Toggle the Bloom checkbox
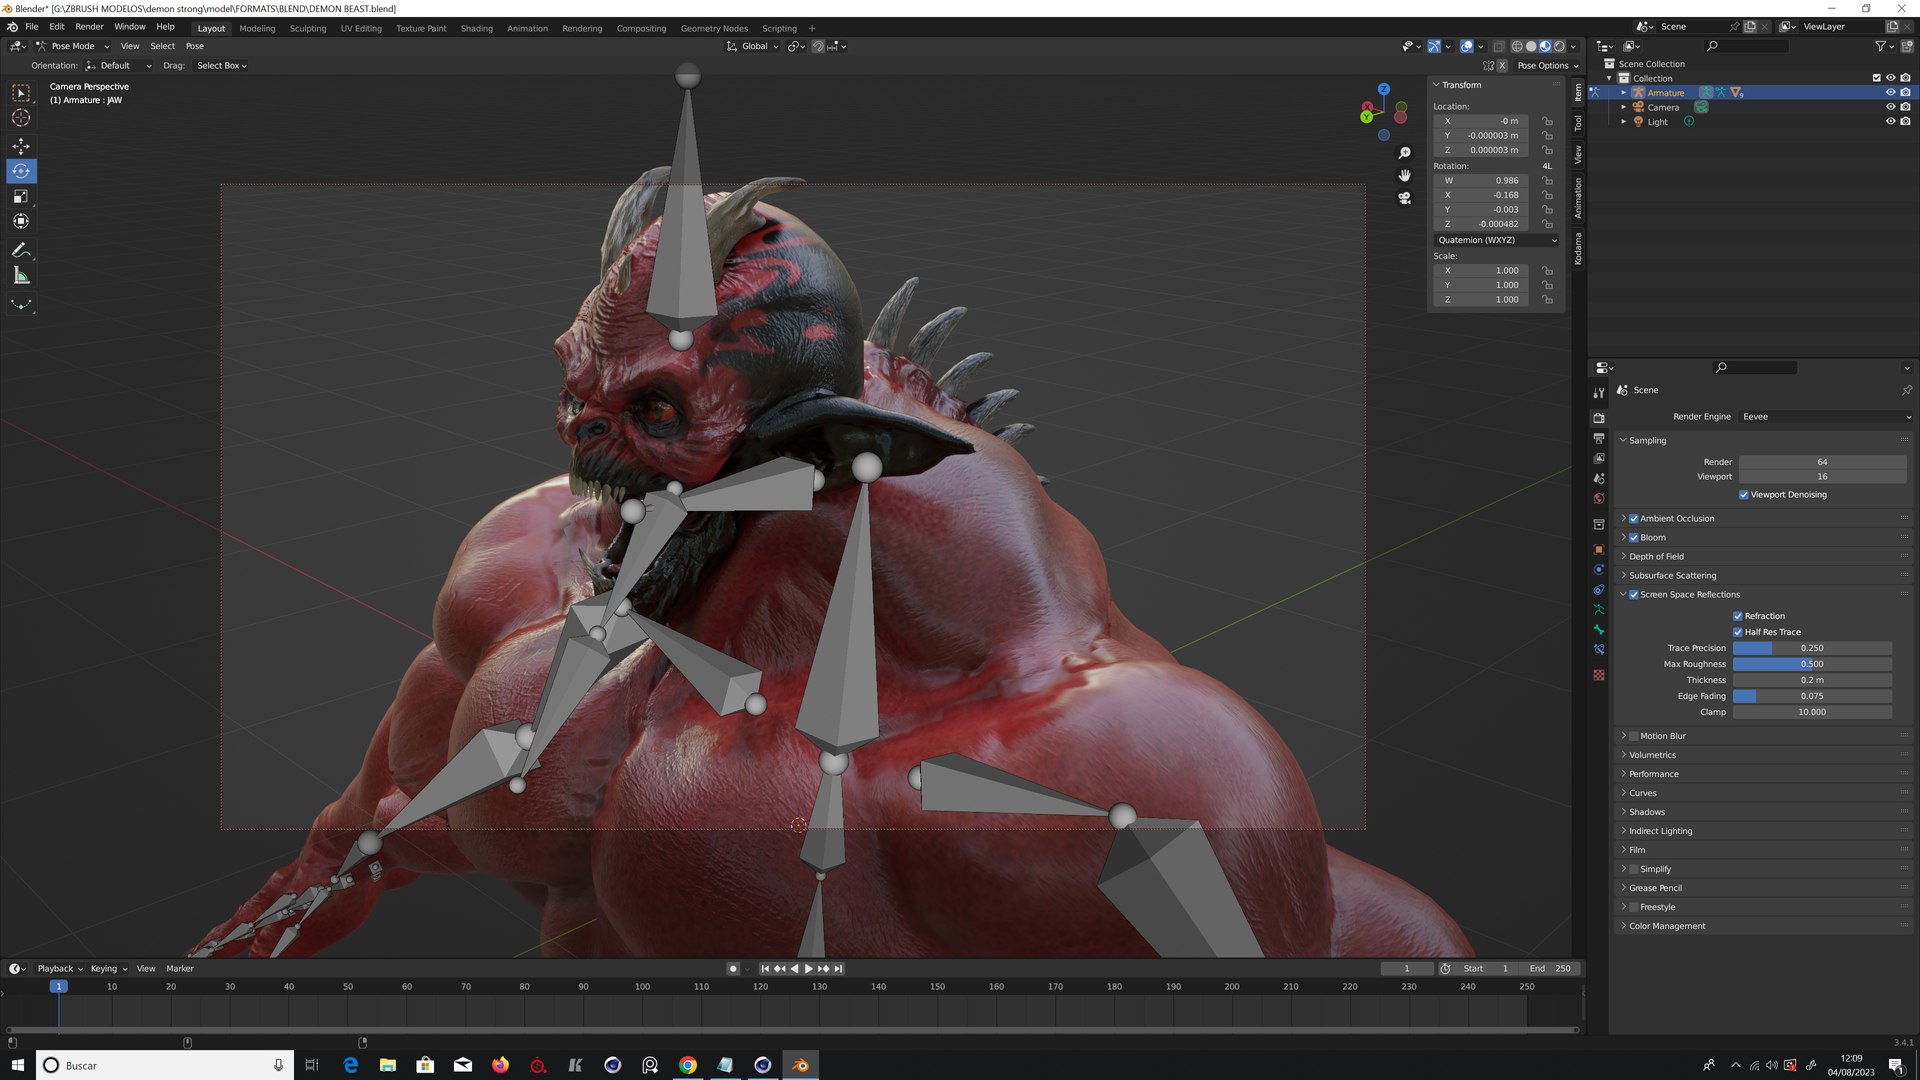Viewport: 1920px width, 1080px height. click(x=1634, y=538)
